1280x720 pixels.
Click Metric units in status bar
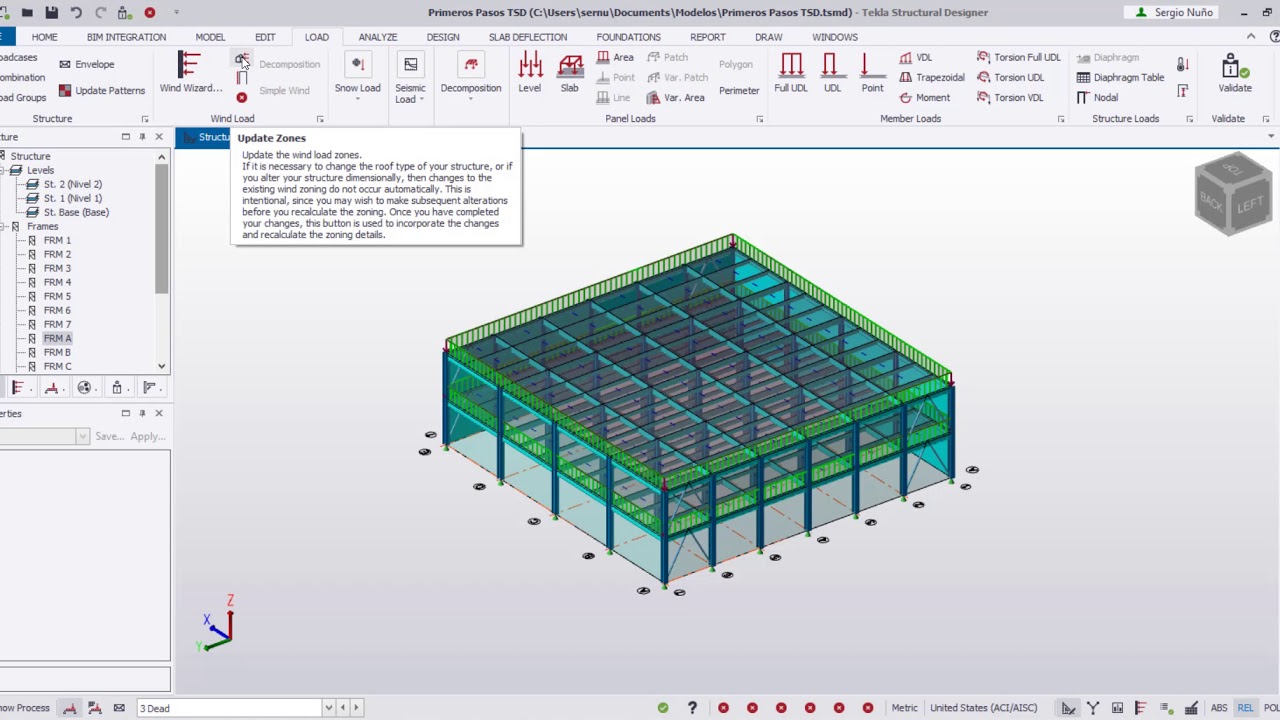[x=904, y=708]
